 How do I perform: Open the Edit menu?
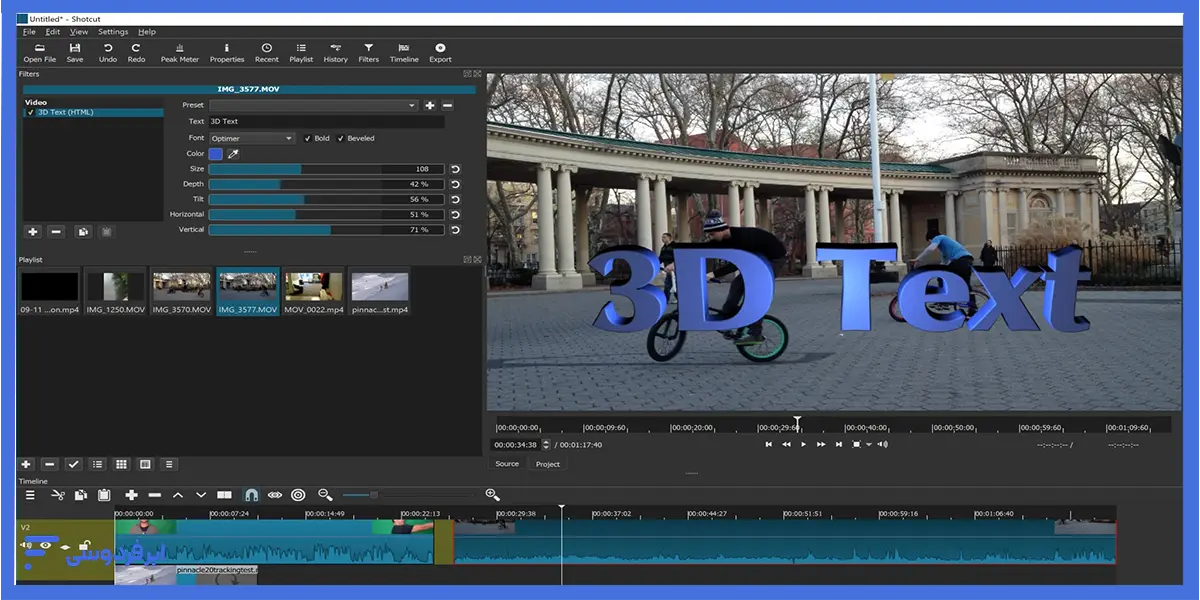tap(53, 32)
